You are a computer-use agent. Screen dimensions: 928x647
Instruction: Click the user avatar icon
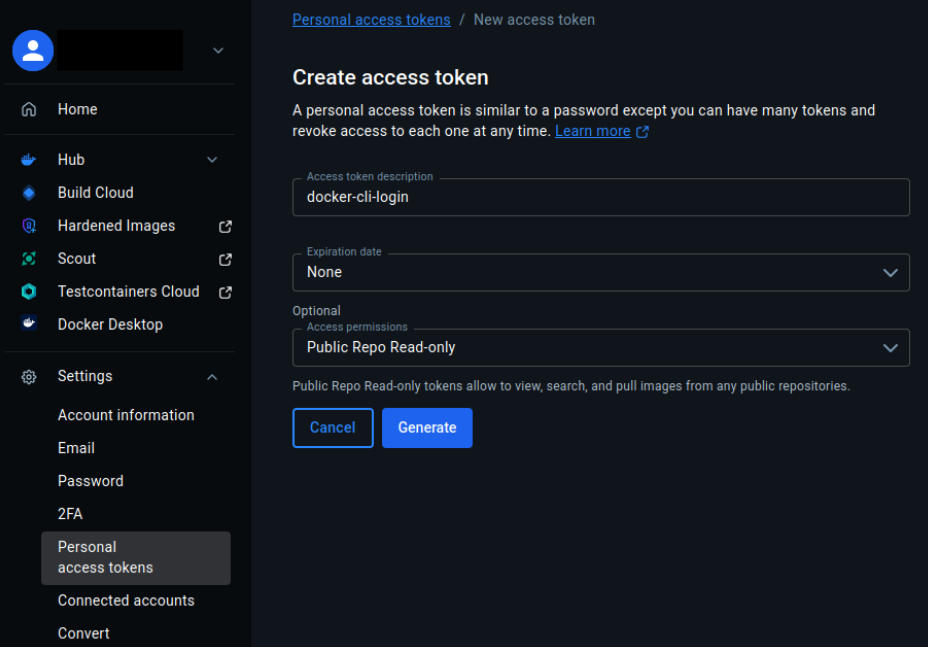(x=33, y=50)
